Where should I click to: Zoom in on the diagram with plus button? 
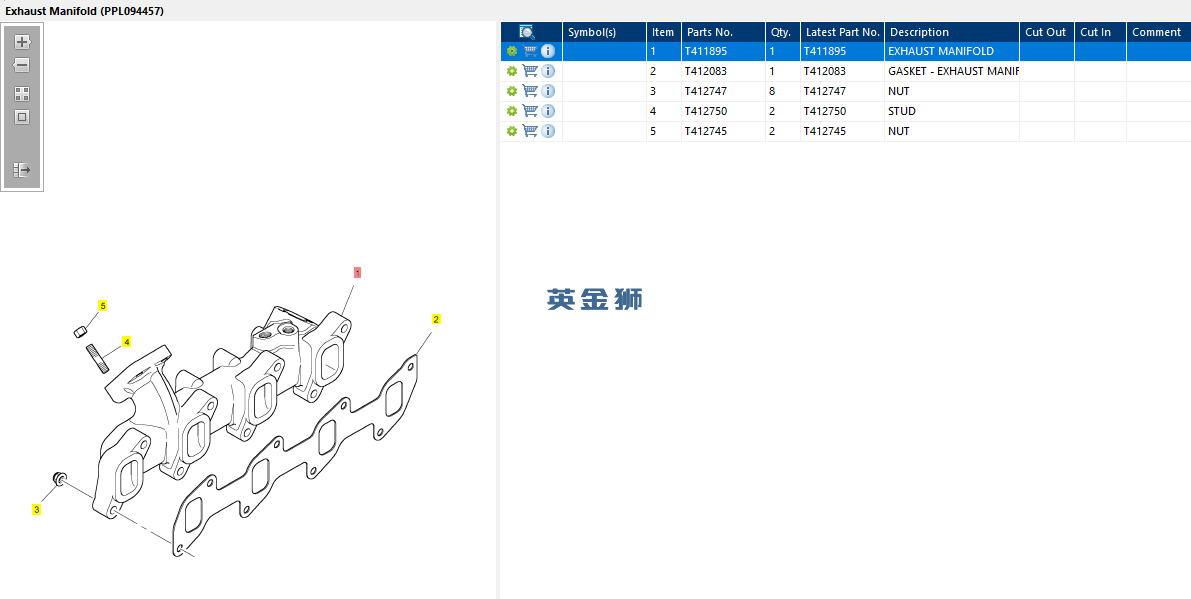click(22, 42)
